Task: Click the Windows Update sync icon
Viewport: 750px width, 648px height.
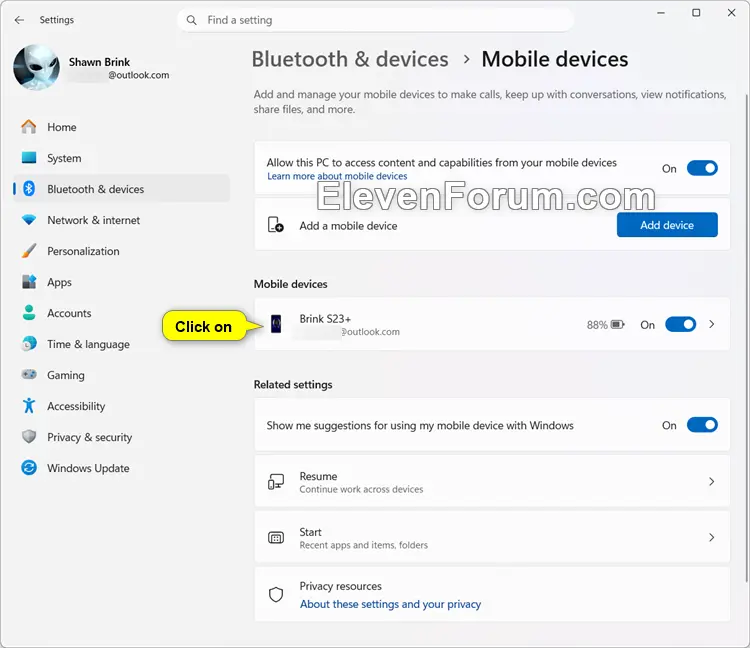Action: pyautogui.click(x=29, y=468)
